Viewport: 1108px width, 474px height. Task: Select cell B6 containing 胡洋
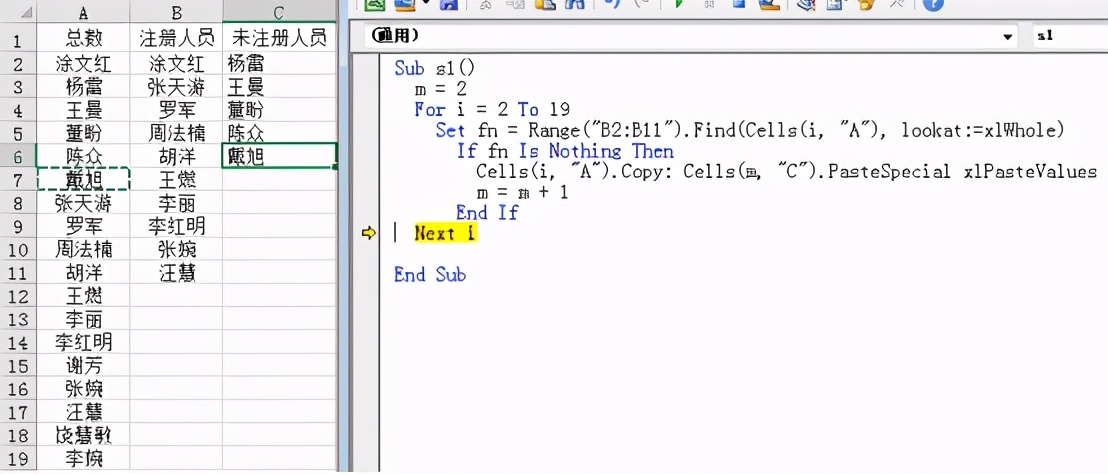point(176,157)
